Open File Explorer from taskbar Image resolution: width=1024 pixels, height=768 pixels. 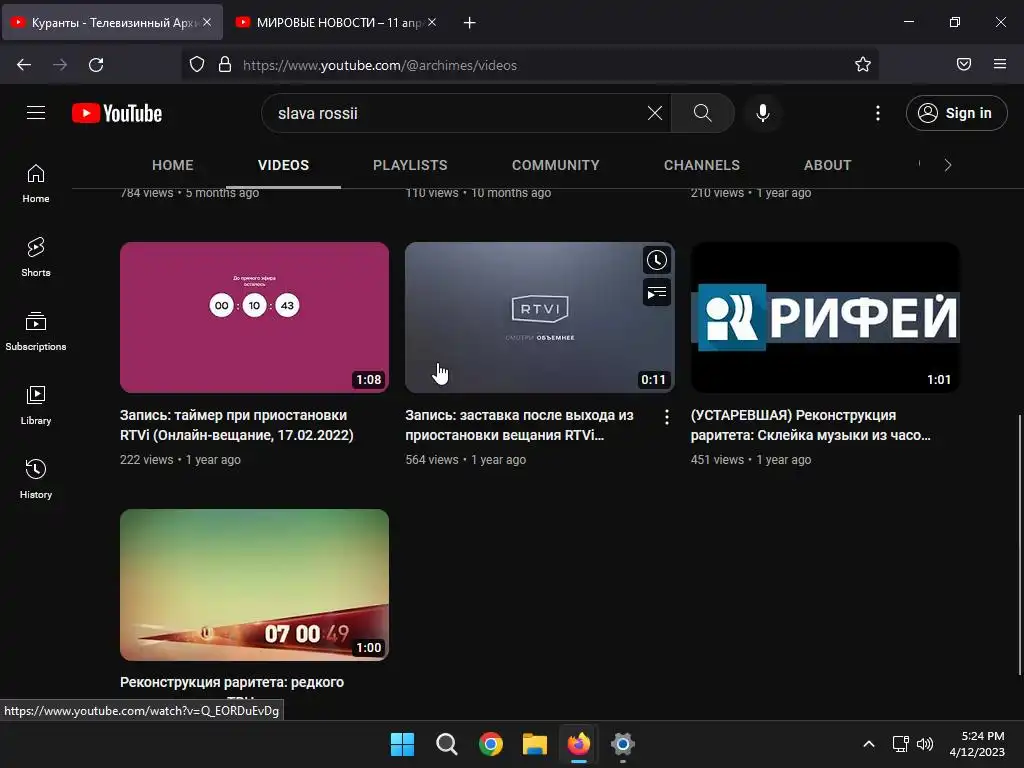(x=535, y=744)
